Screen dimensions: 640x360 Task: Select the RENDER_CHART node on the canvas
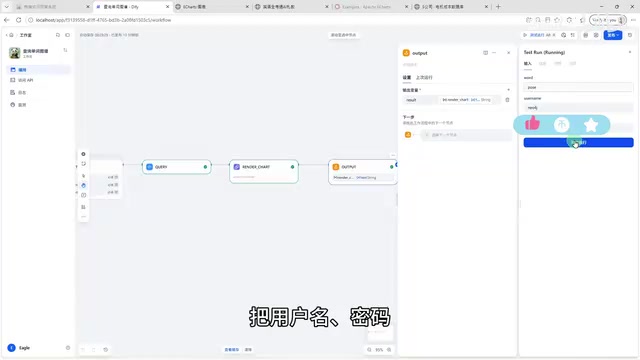click(x=264, y=171)
